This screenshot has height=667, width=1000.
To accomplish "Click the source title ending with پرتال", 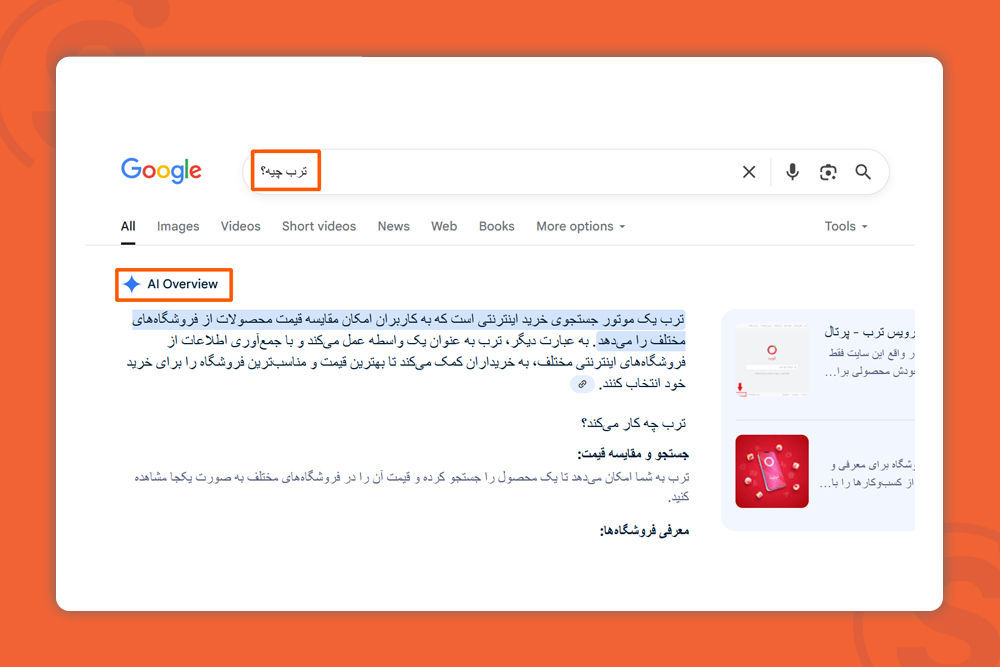I will click(x=869, y=332).
